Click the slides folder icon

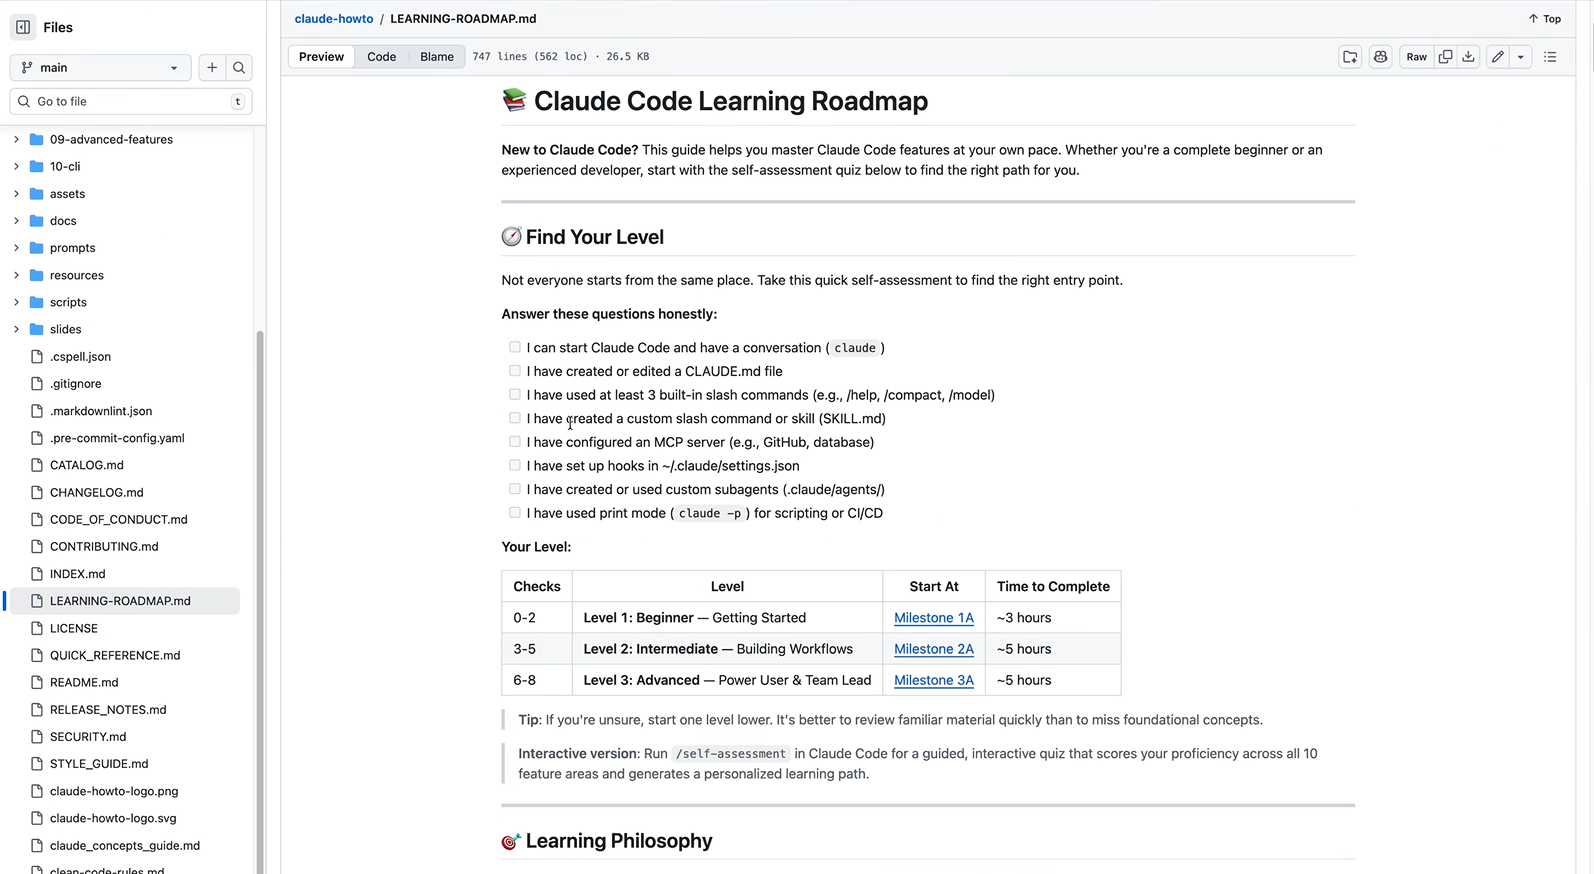point(37,329)
